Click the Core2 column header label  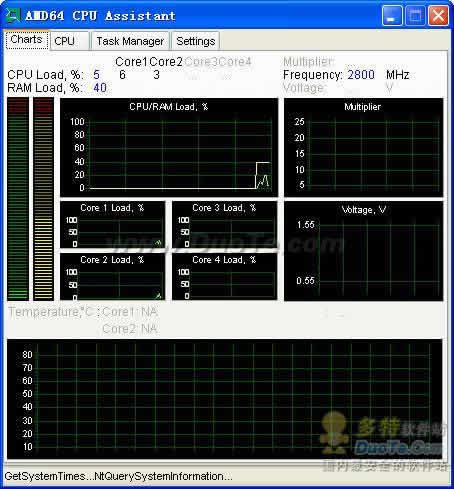pos(166,62)
